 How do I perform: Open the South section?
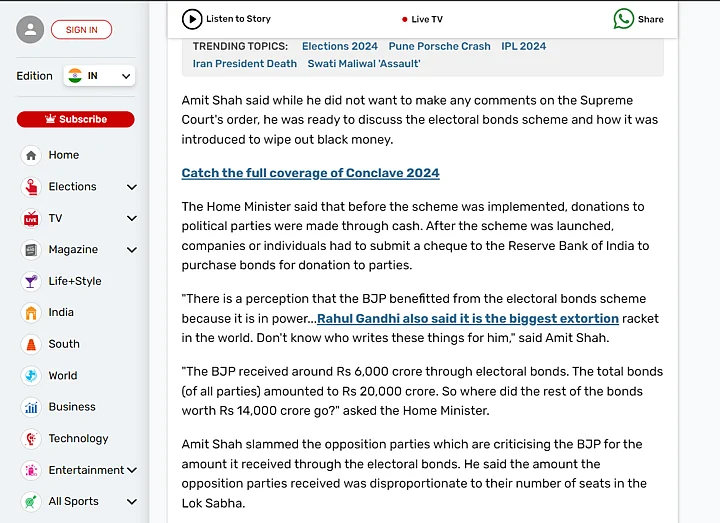click(x=64, y=344)
